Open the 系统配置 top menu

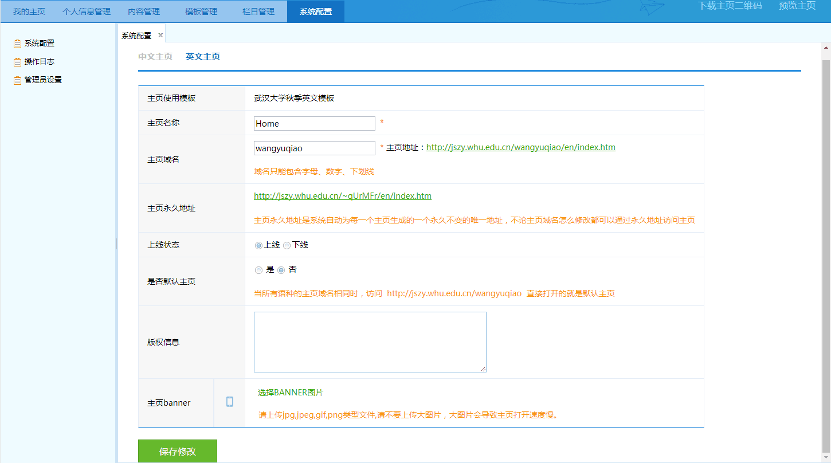316,11
